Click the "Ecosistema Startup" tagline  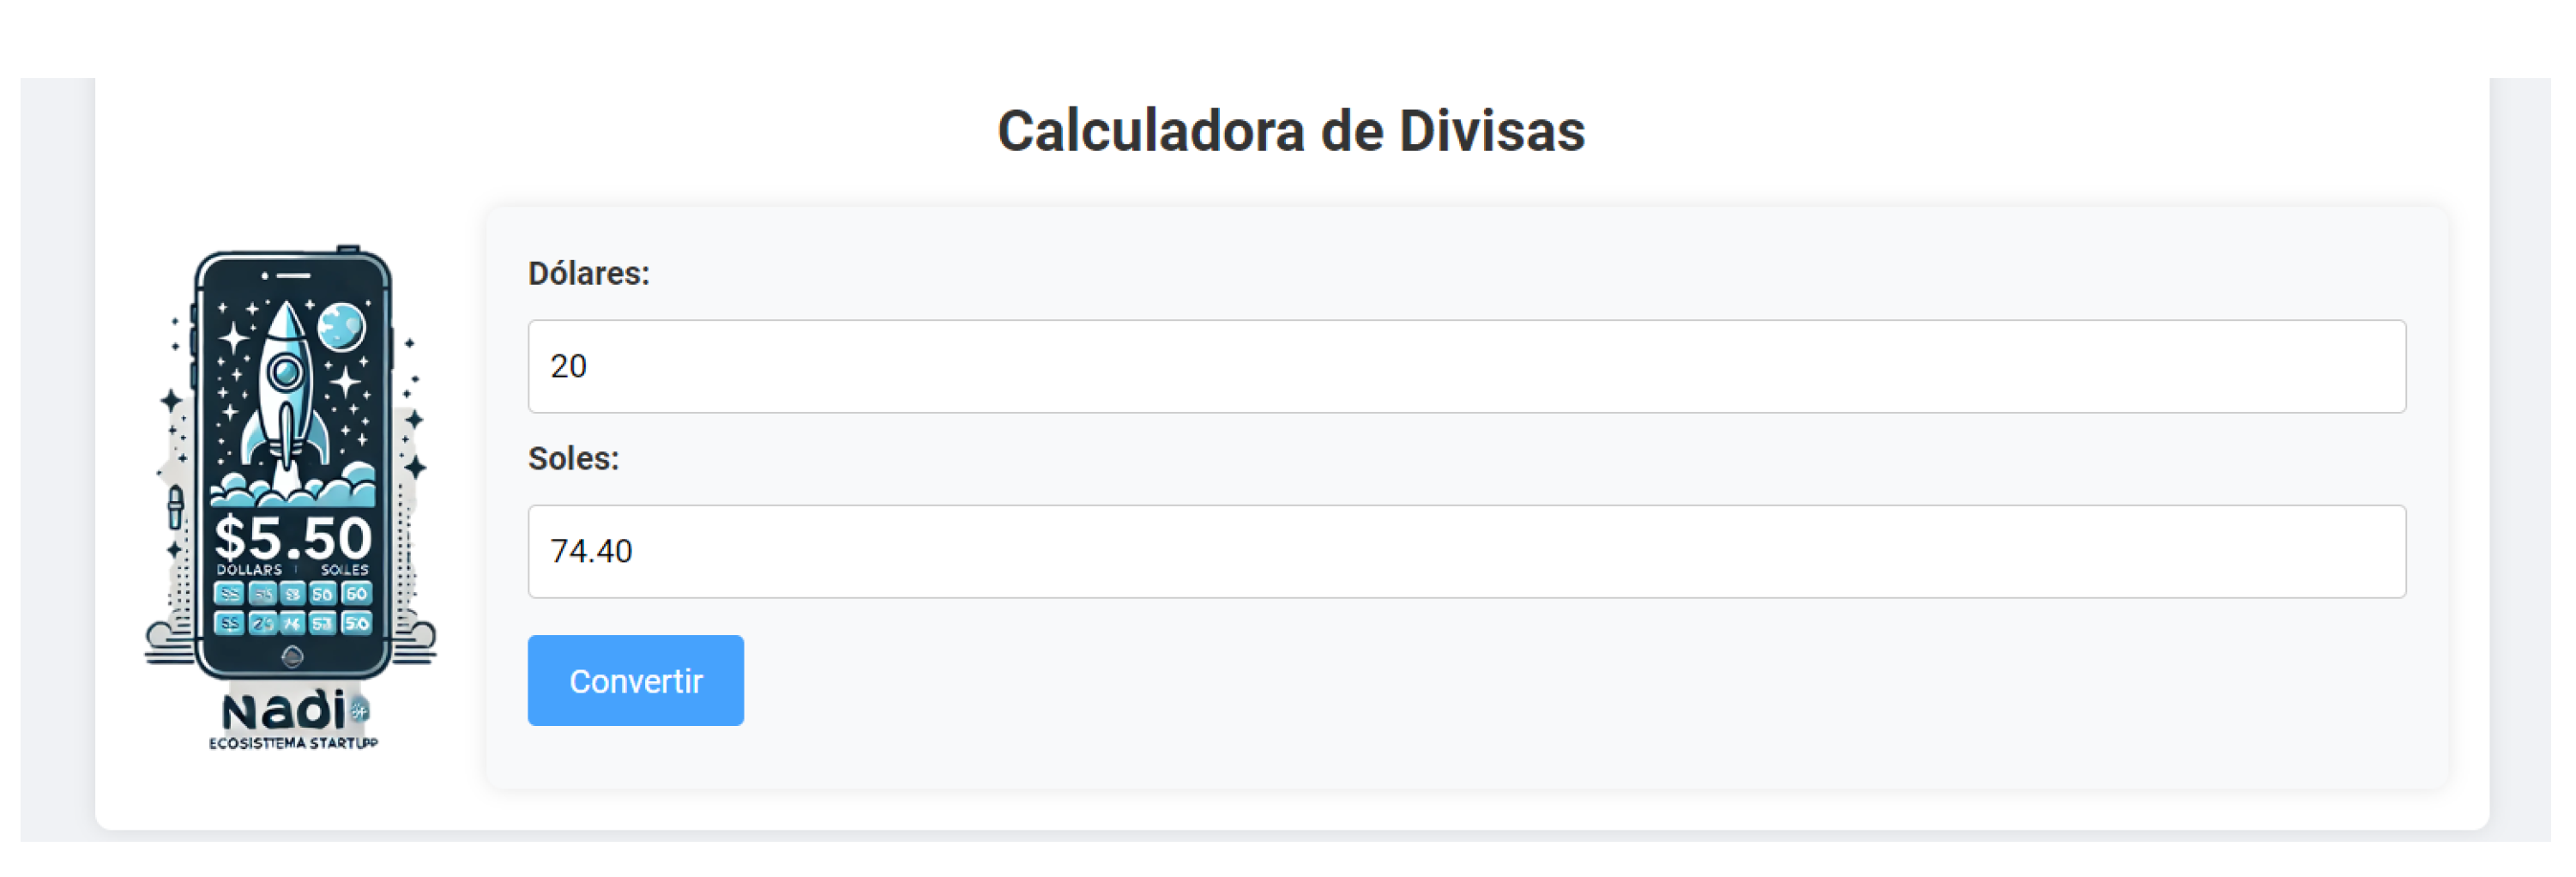(x=293, y=743)
